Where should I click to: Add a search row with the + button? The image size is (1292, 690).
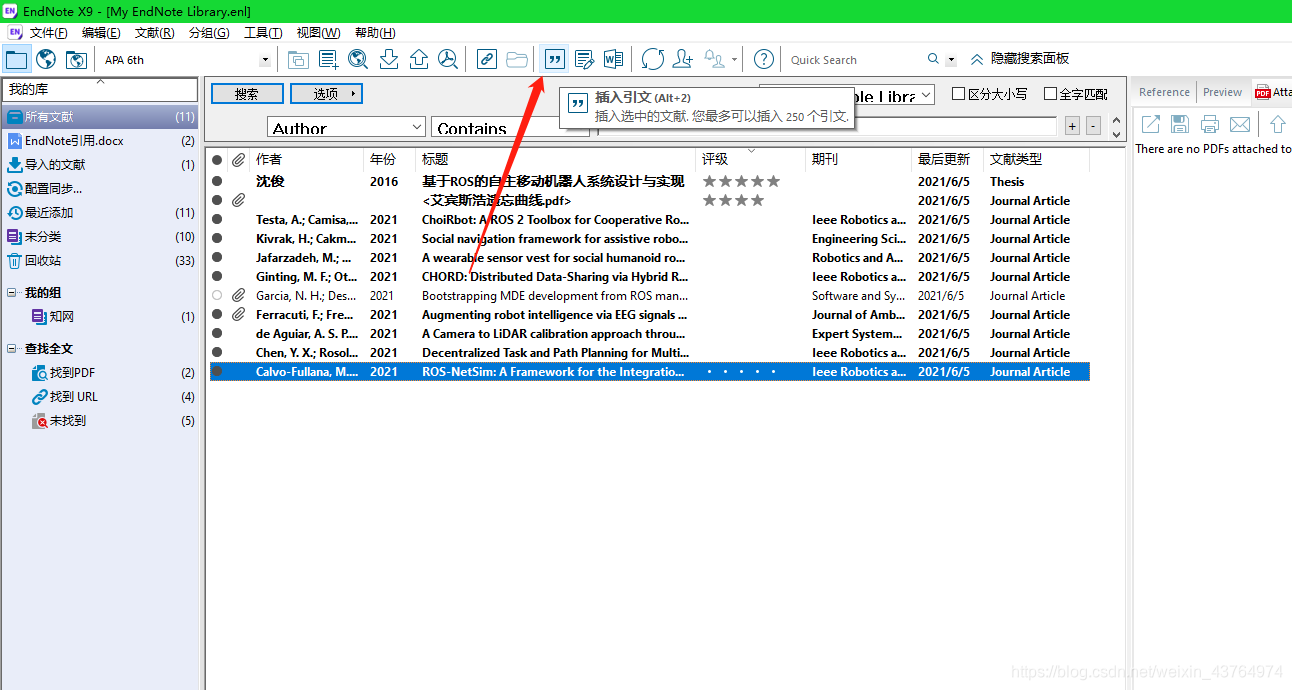[x=1072, y=126]
